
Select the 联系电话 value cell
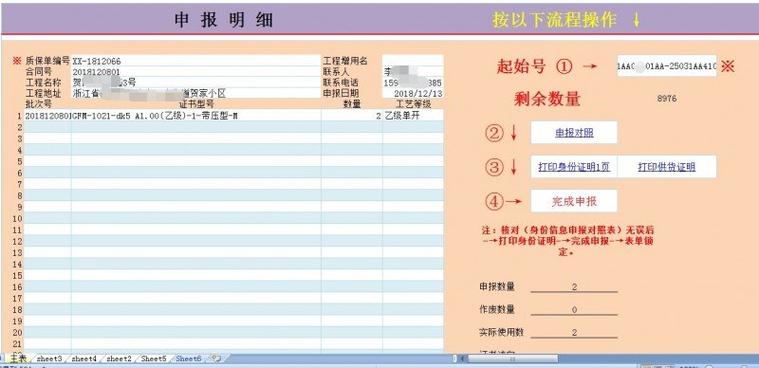pyautogui.click(x=413, y=82)
